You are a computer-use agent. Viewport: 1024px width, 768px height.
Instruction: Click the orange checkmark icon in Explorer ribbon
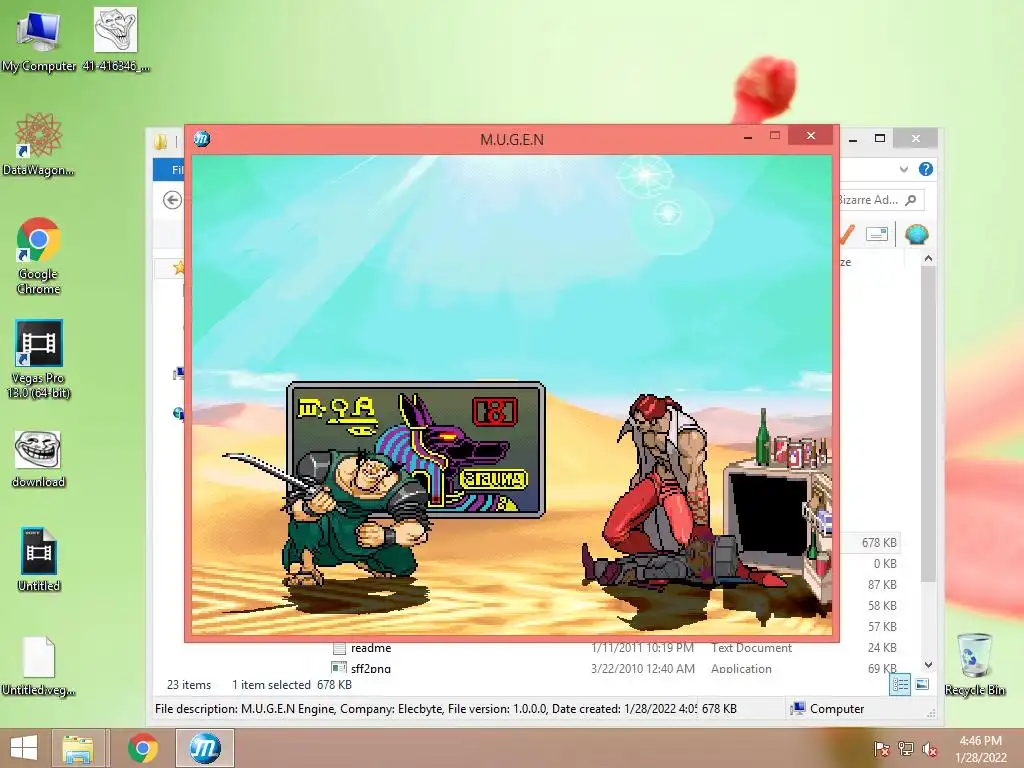(x=846, y=234)
